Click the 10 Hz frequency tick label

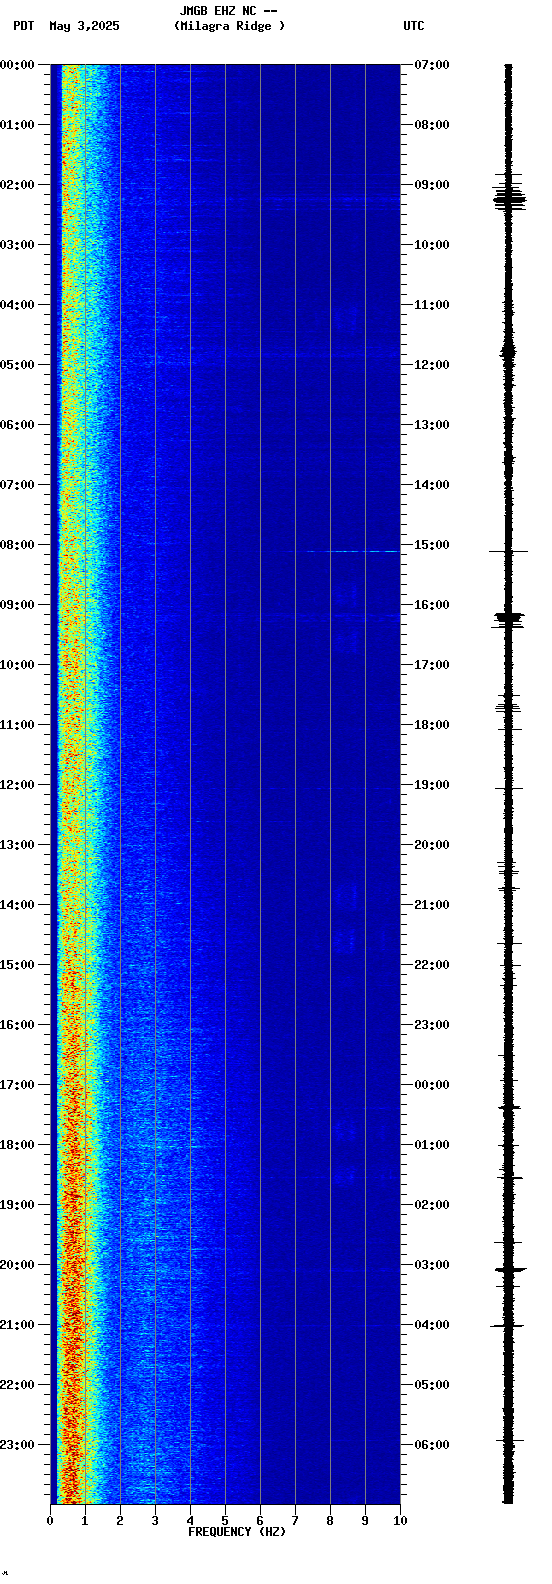pyautogui.click(x=400, y=1521)
